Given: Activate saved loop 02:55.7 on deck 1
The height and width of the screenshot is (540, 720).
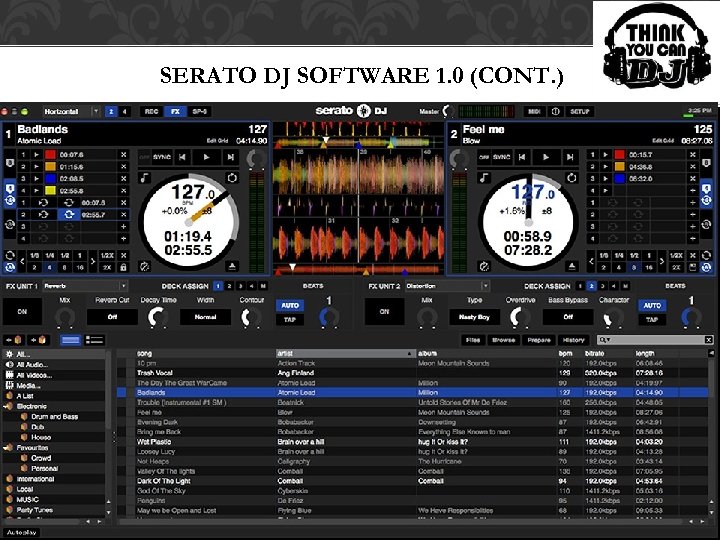Looking at the screenshot, I should click(x=69, y=214).
